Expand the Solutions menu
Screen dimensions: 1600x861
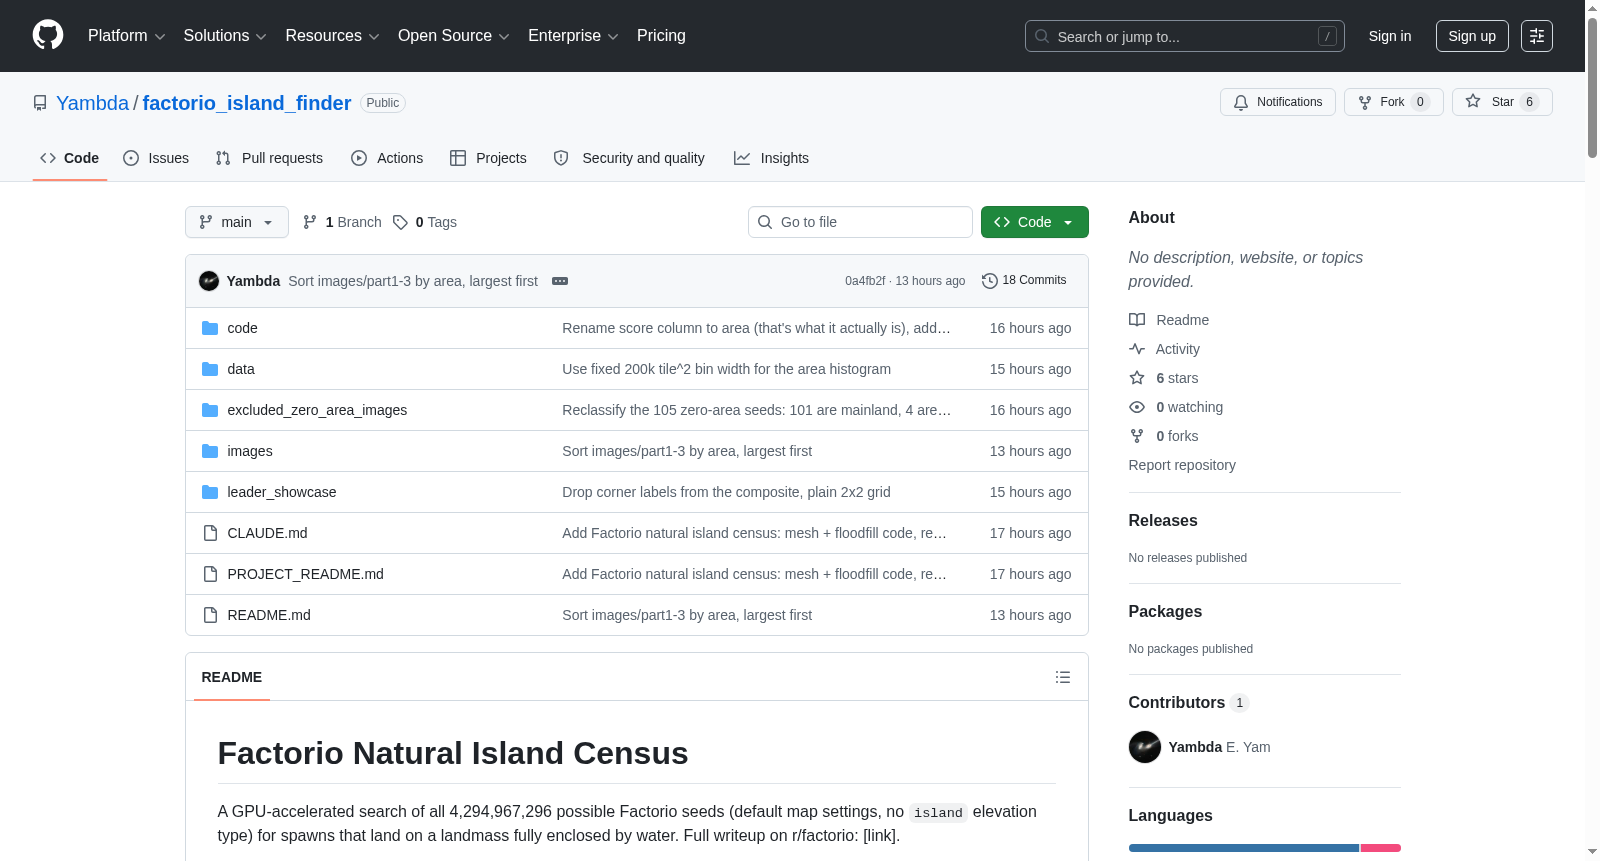pos(225,36)
